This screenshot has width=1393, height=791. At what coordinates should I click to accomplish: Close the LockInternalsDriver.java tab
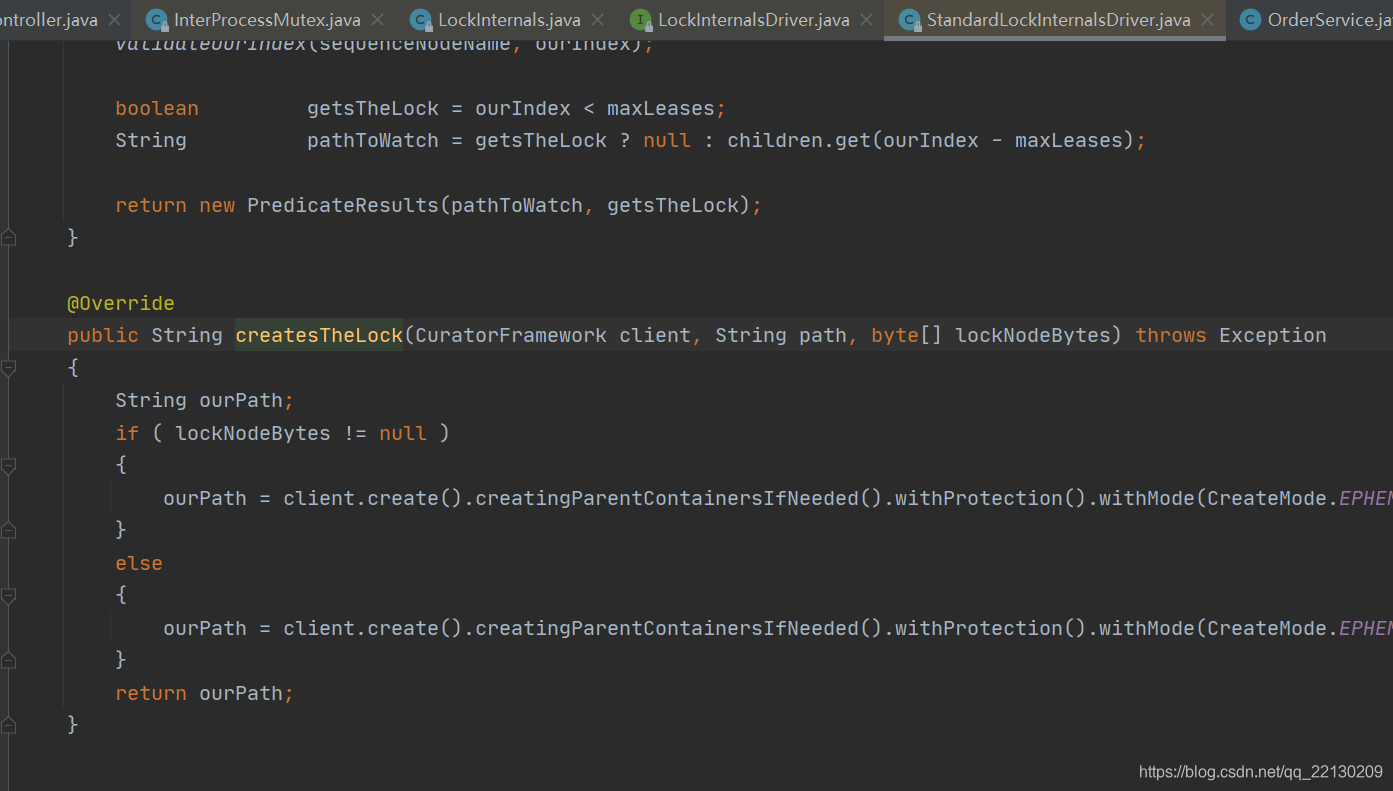point(866,20)
